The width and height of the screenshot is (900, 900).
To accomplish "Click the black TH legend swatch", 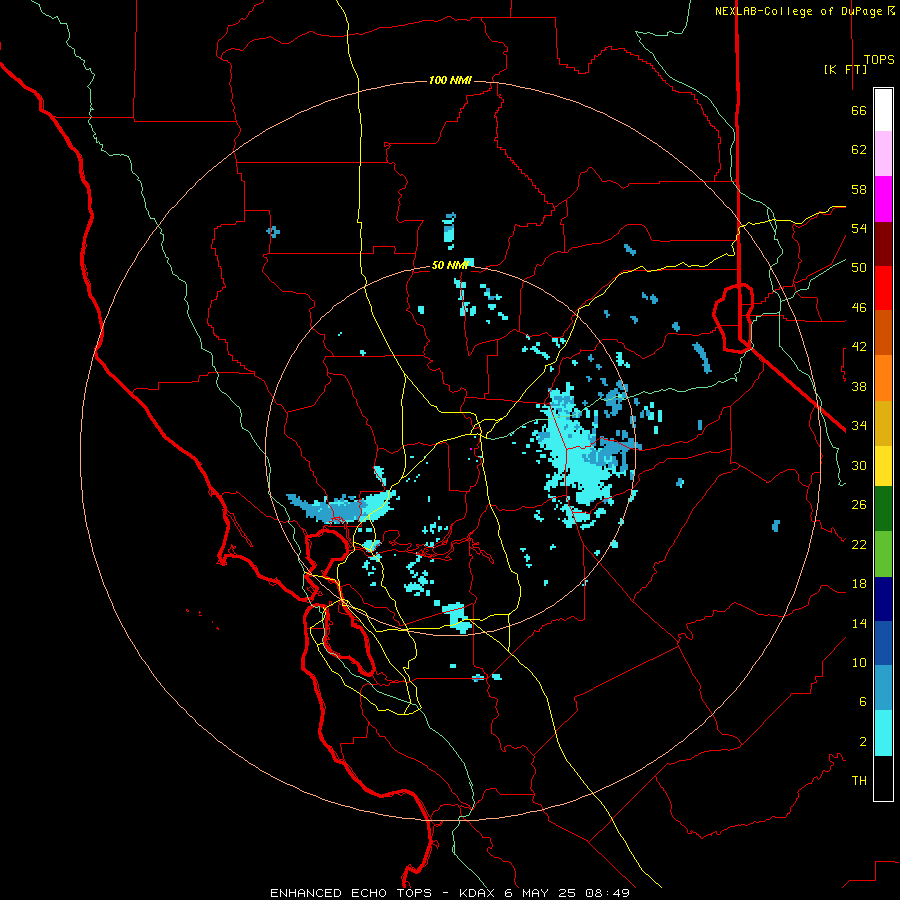I will click(x=883, y=778).
